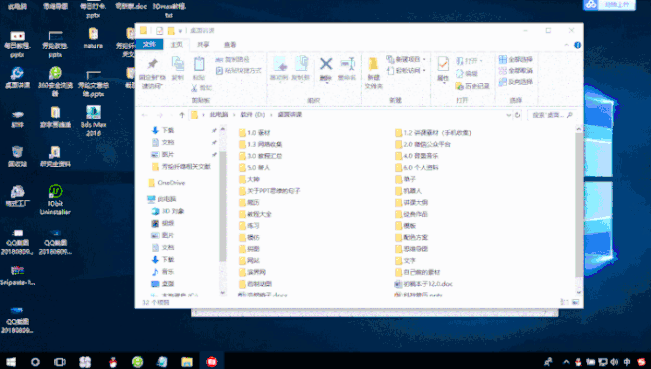Click Copy path (复制路径) in ribbon
This screenshot has width=651, height=369.
pos(232,59)
